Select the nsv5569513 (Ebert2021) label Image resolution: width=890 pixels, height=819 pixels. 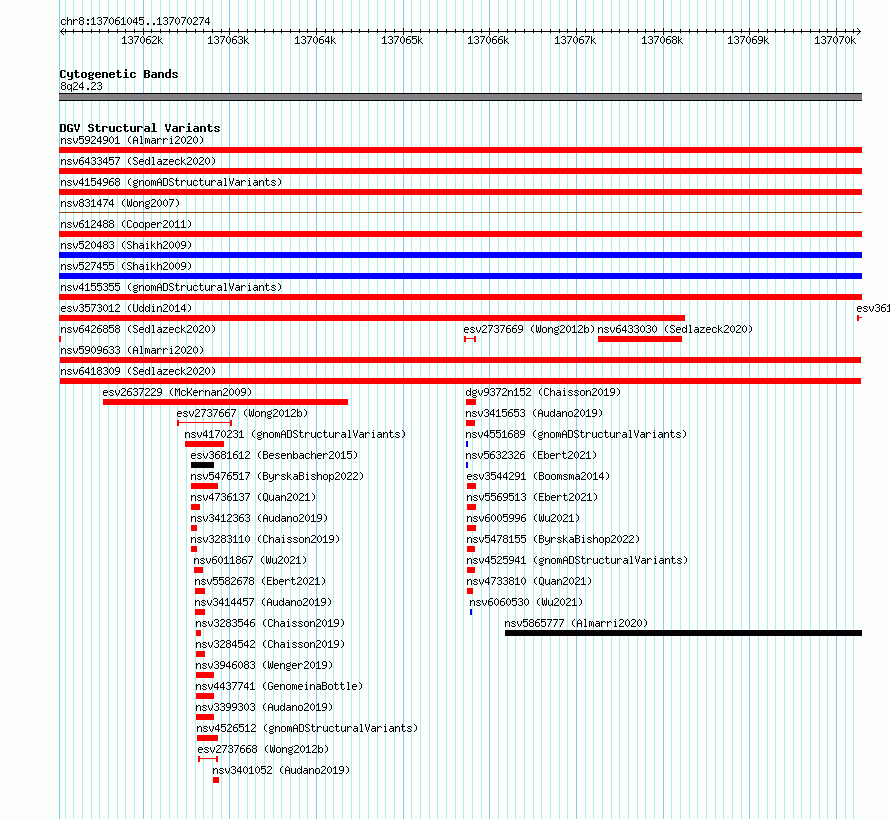[x=532, y=497]
